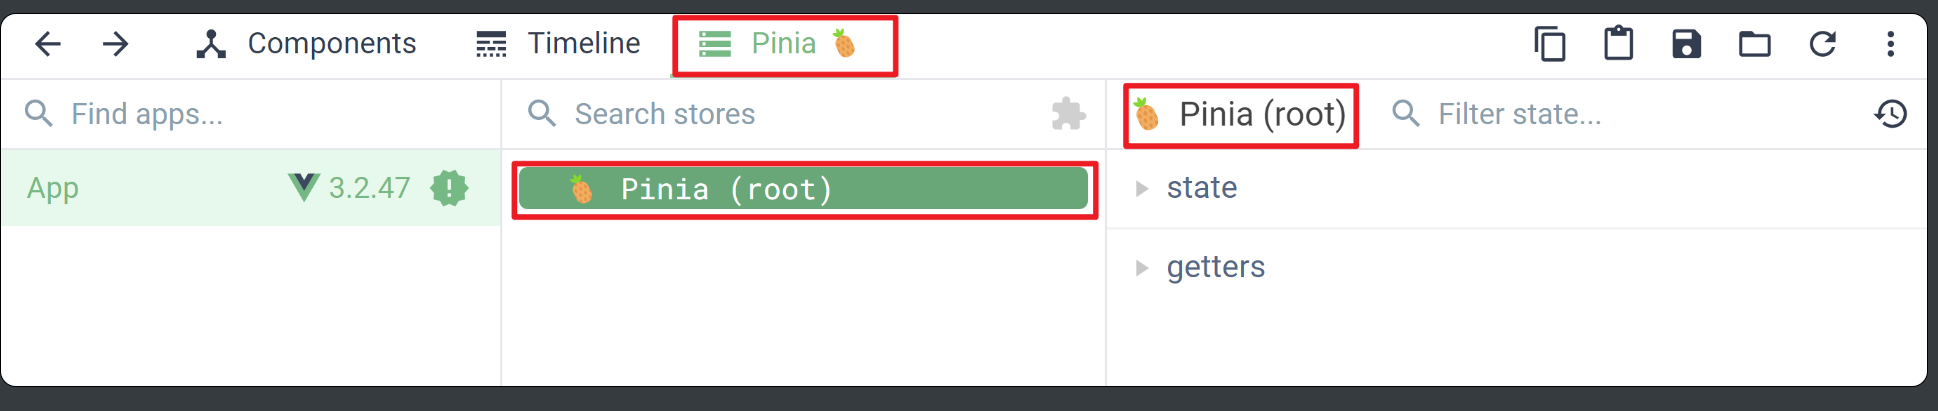This screenshot has width=1938, height=411.
Task: Copy state using the copy icon
Action: (1550, 44)
